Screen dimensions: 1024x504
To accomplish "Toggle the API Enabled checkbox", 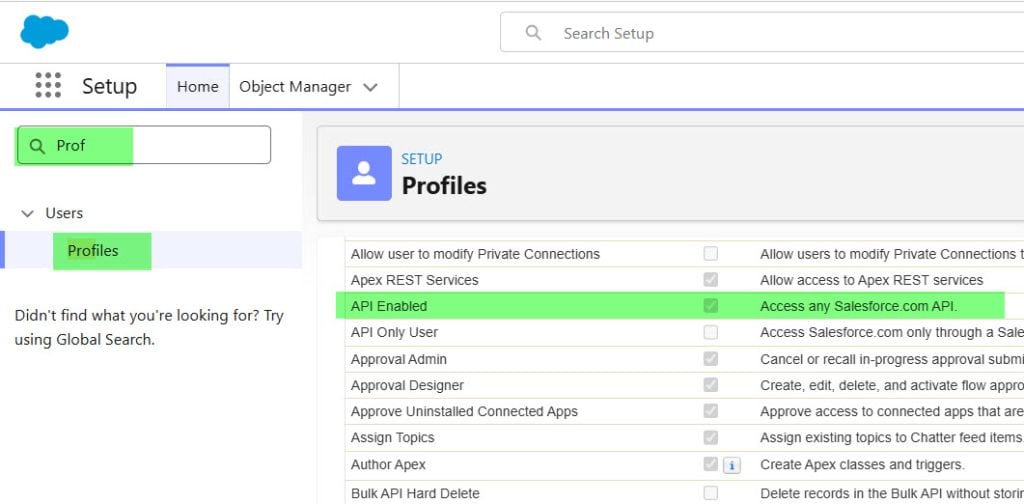I will click(x=711, y=306).
